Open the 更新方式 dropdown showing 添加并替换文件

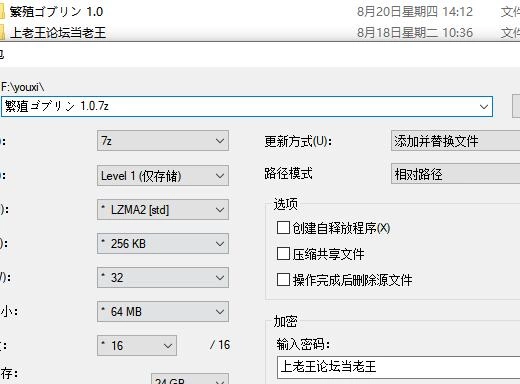[x=455, y=141]
